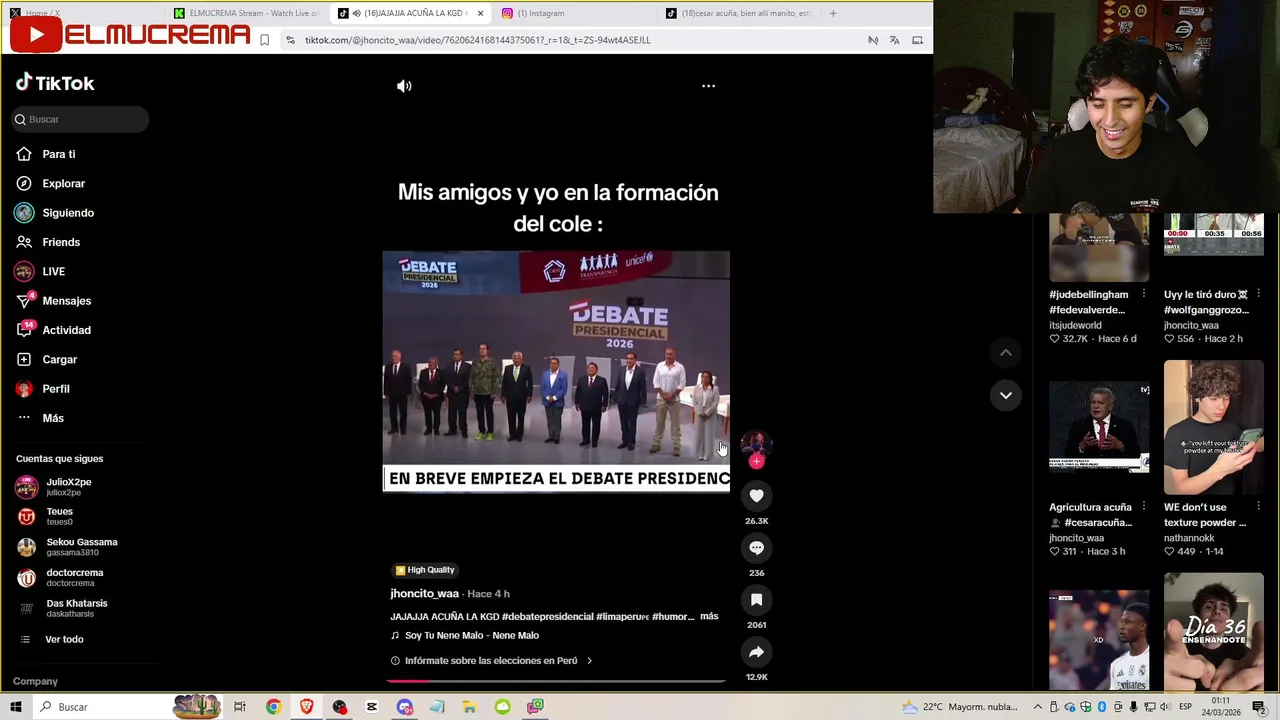Like the video with the heart icon

[x=756, y=496]
